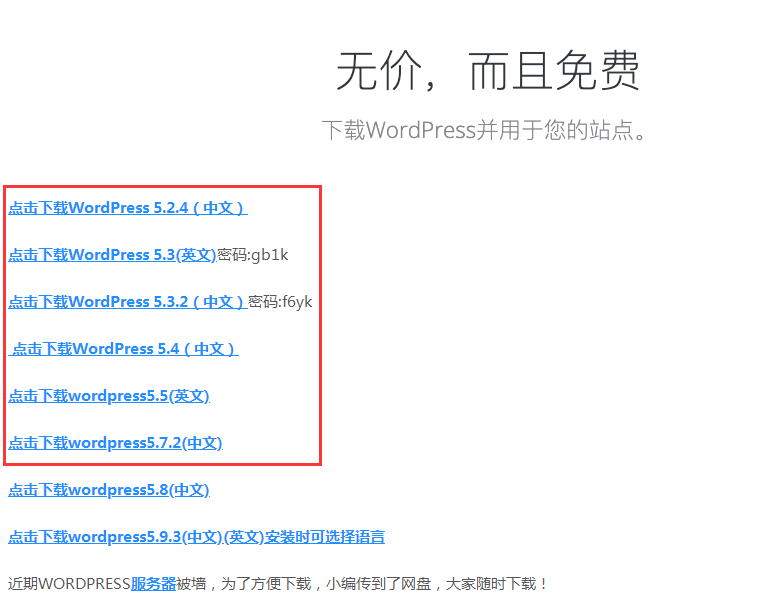Viewport: 758px width, 603px height.
Task: Click the 大家随时下载！ text ending the paragraph
Action: (x=496, y=584)
